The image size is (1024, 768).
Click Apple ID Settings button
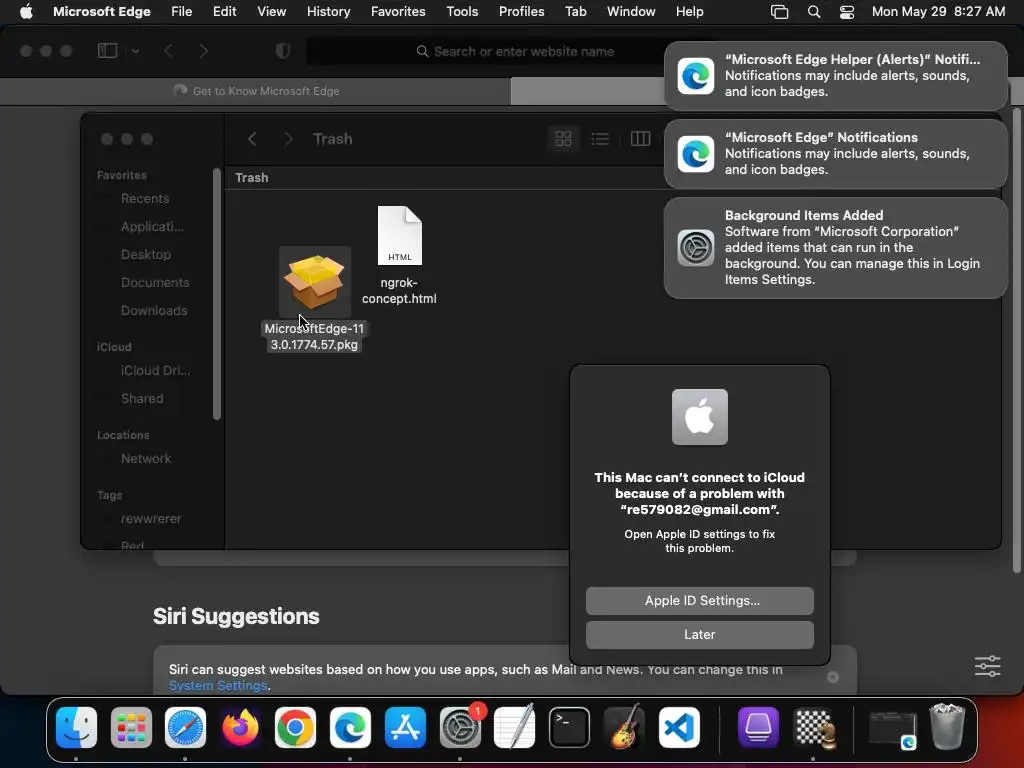click(700, 601)
